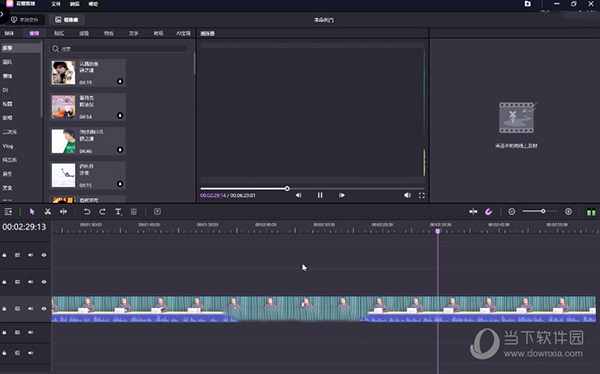Click the music search field
Image resolution: width=600 pixels, height=374 pixels.
pyautogui.click(x=119, y=49)
